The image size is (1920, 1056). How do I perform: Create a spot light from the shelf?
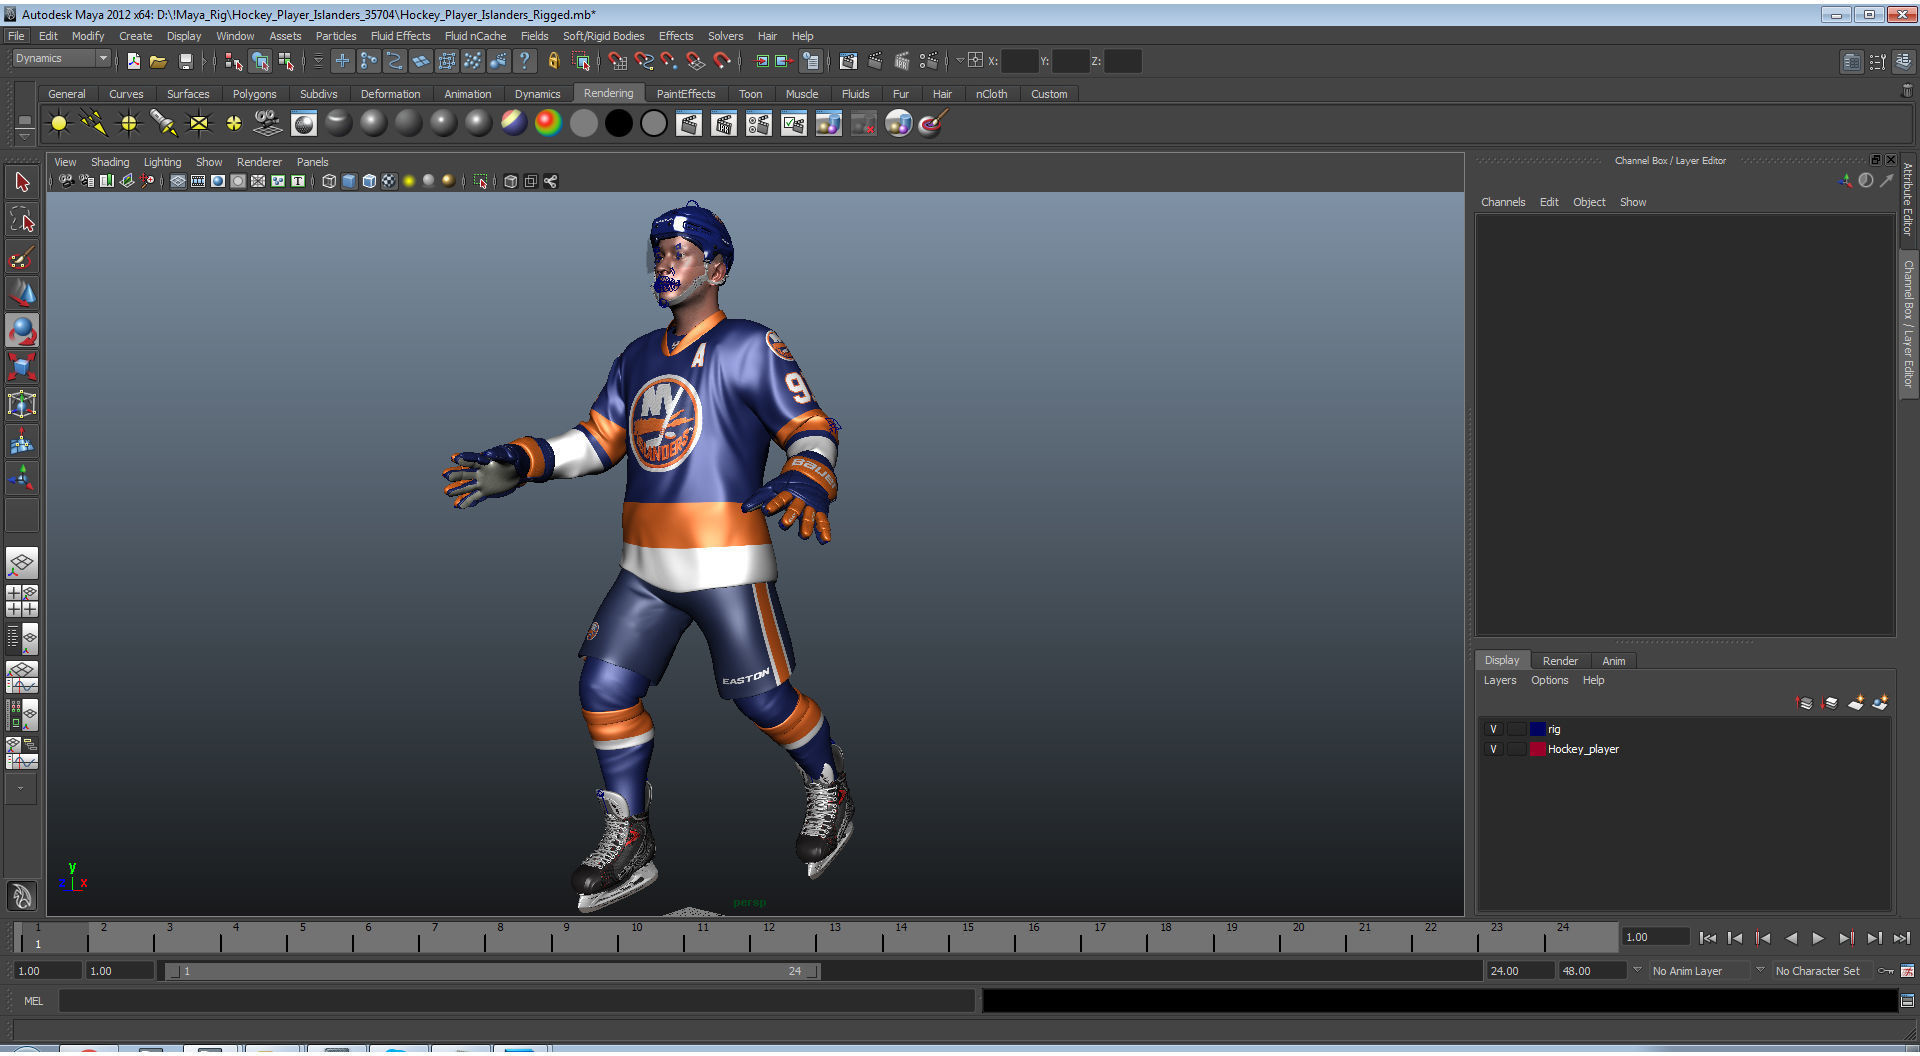(x=164, y=123)
